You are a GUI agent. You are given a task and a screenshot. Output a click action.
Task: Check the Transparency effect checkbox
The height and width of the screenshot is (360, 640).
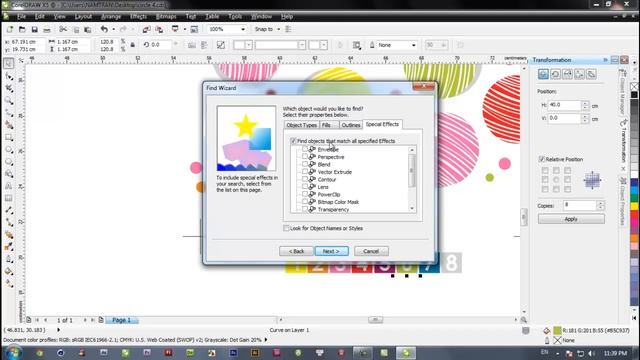tap(305, 209)
